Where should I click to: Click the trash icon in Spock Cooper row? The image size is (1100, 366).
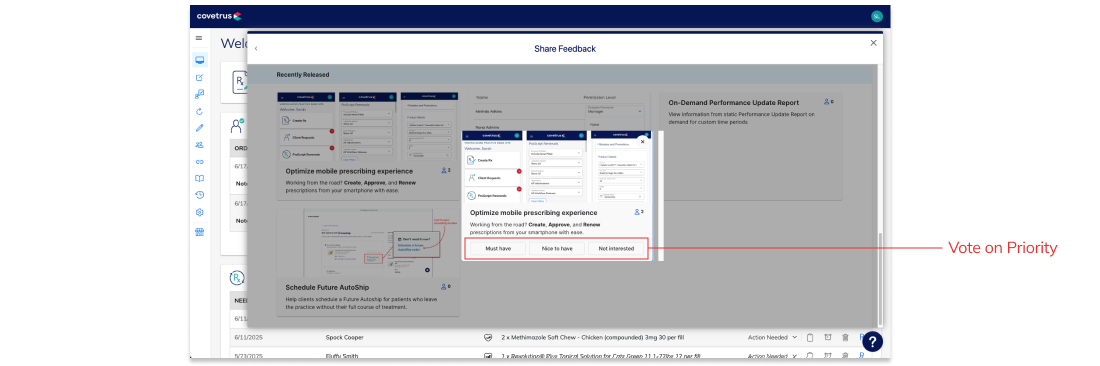pyautogui.click(x=845, y=337)
